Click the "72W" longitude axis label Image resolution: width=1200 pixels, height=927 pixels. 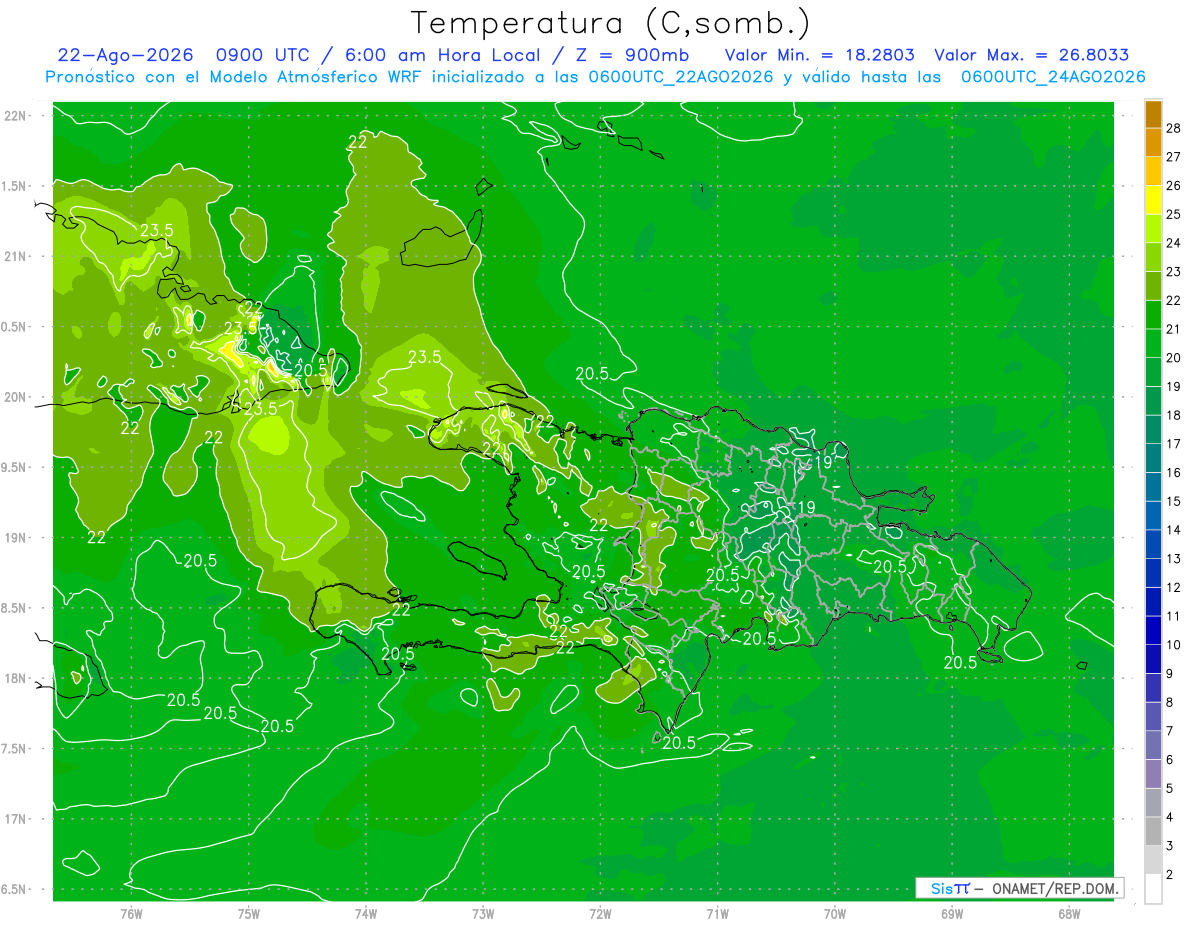click(x=600, y=914)
